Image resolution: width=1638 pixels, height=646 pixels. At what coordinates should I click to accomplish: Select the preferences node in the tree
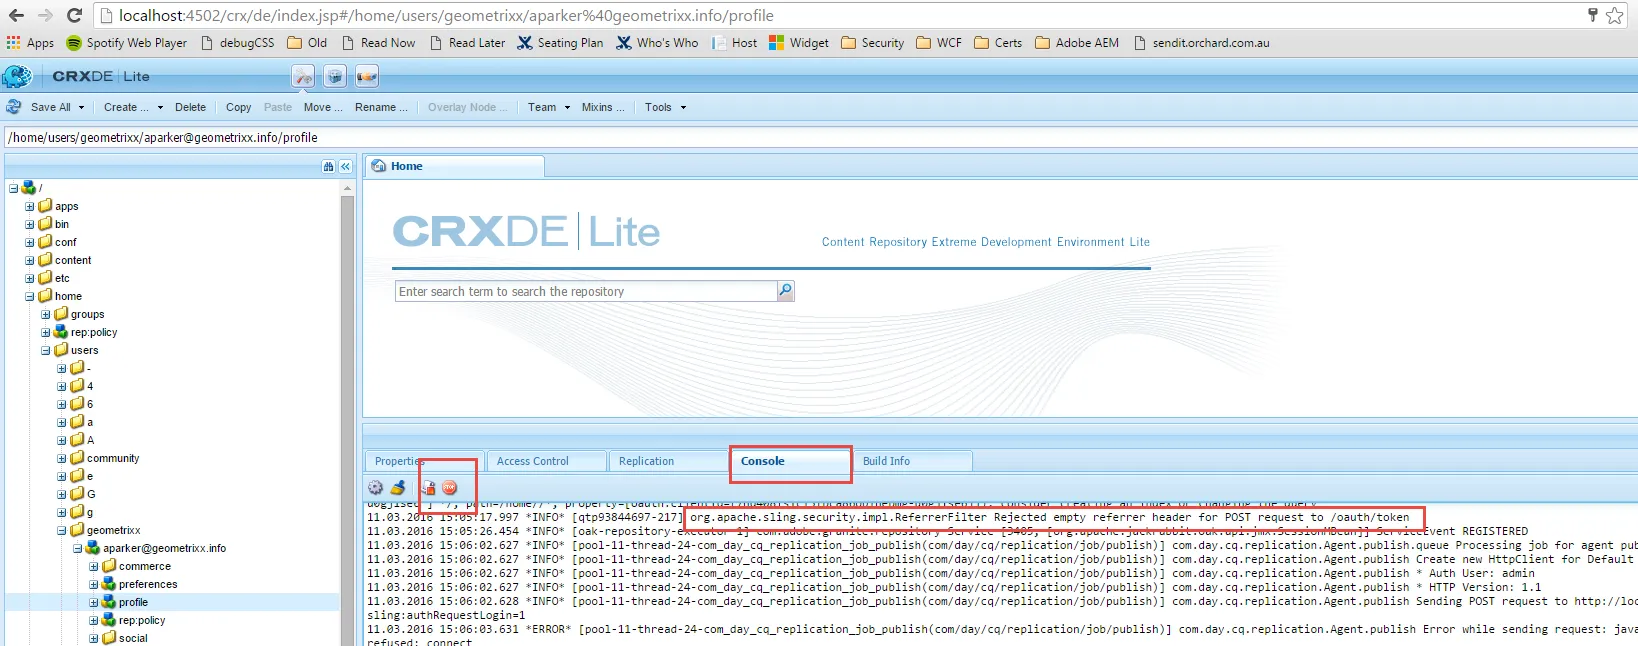pyautogui.click(x=148, y=584)
